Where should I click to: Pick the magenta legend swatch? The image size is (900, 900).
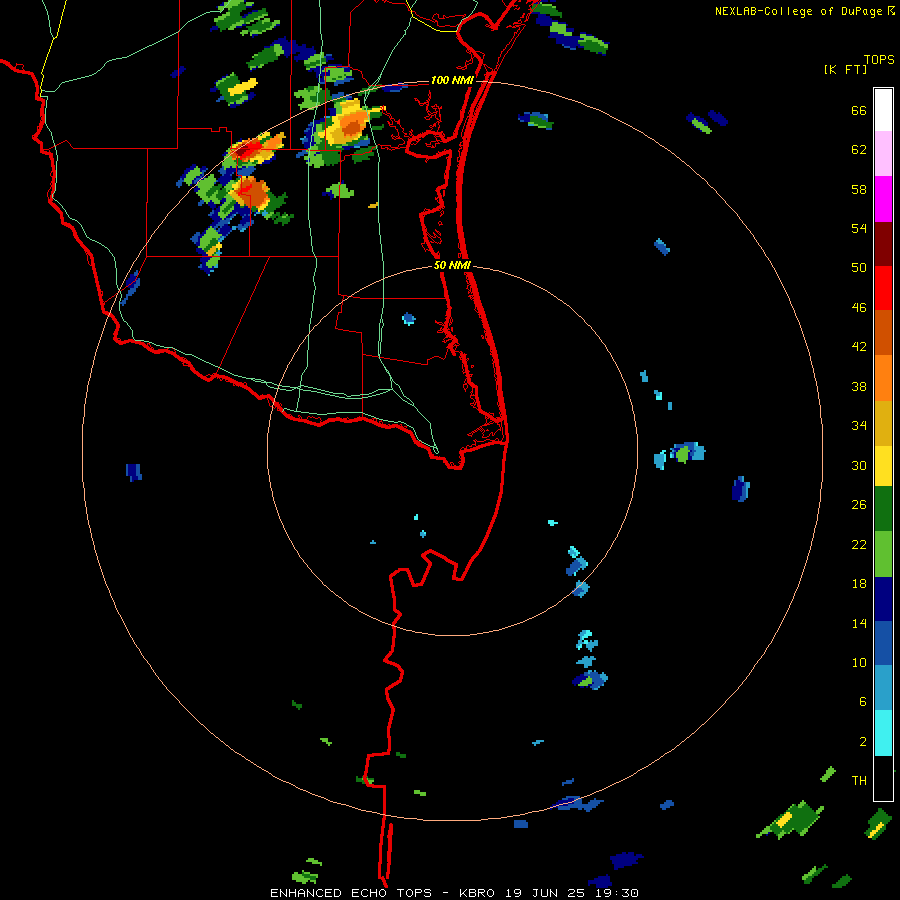point(883,199)
